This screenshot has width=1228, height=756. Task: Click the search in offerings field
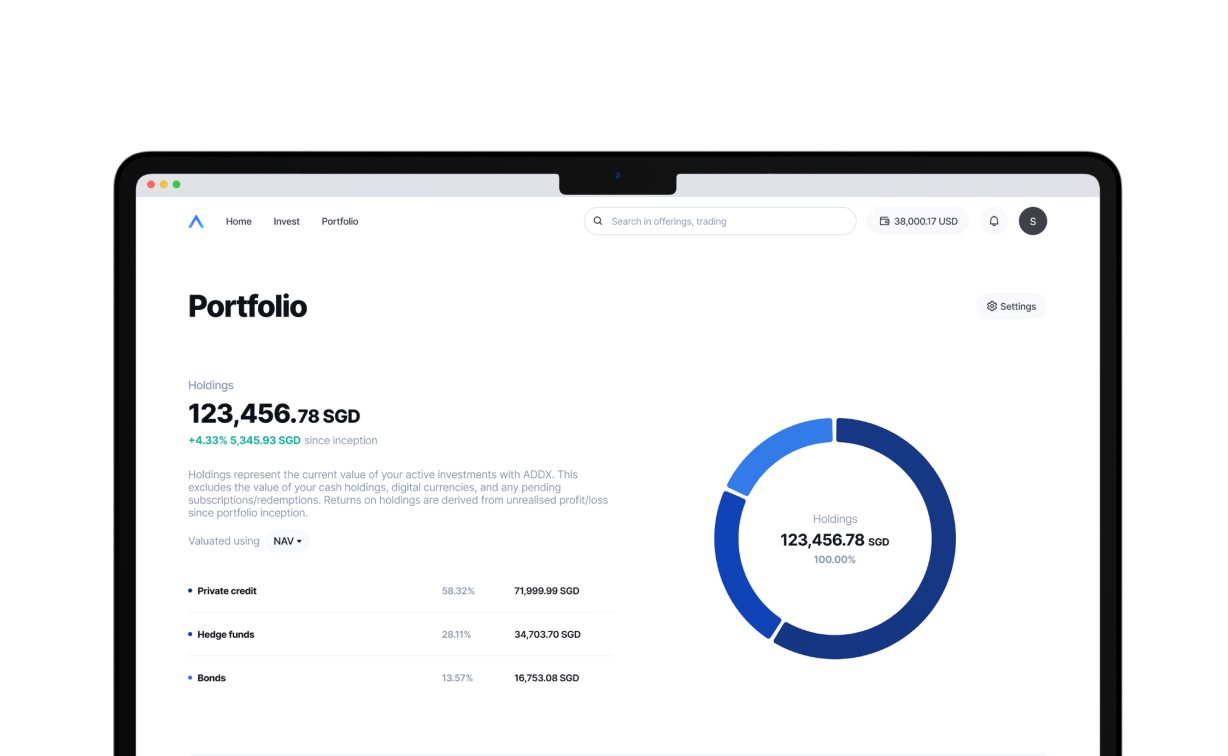pos(720,221)
